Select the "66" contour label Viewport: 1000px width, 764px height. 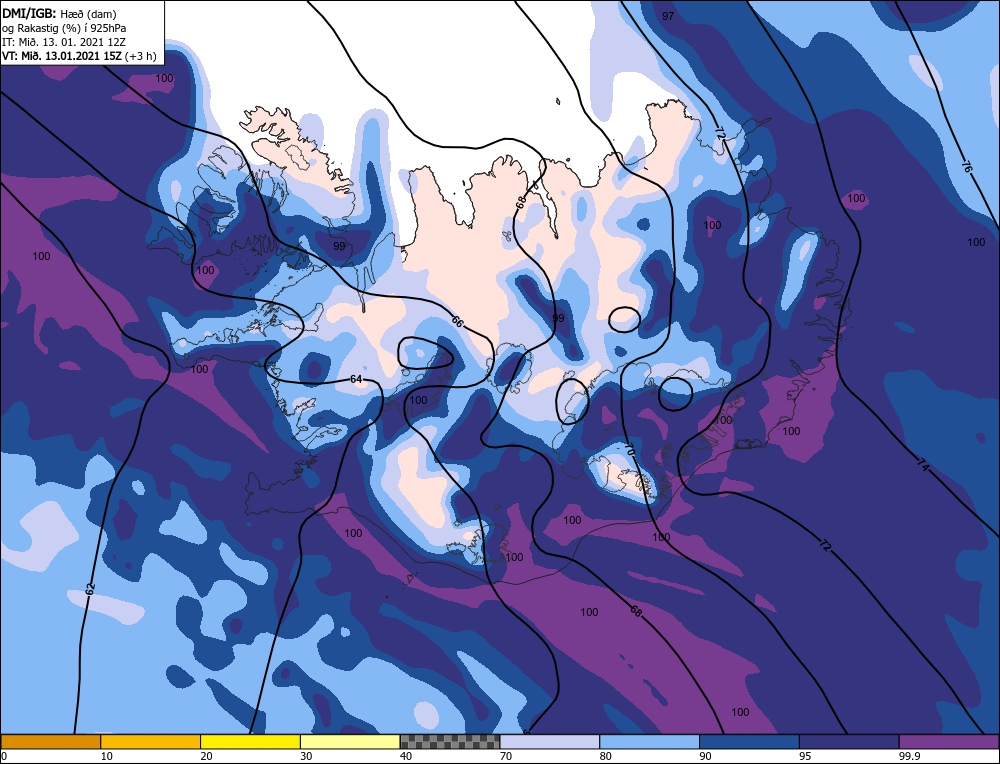coord(457,321)
